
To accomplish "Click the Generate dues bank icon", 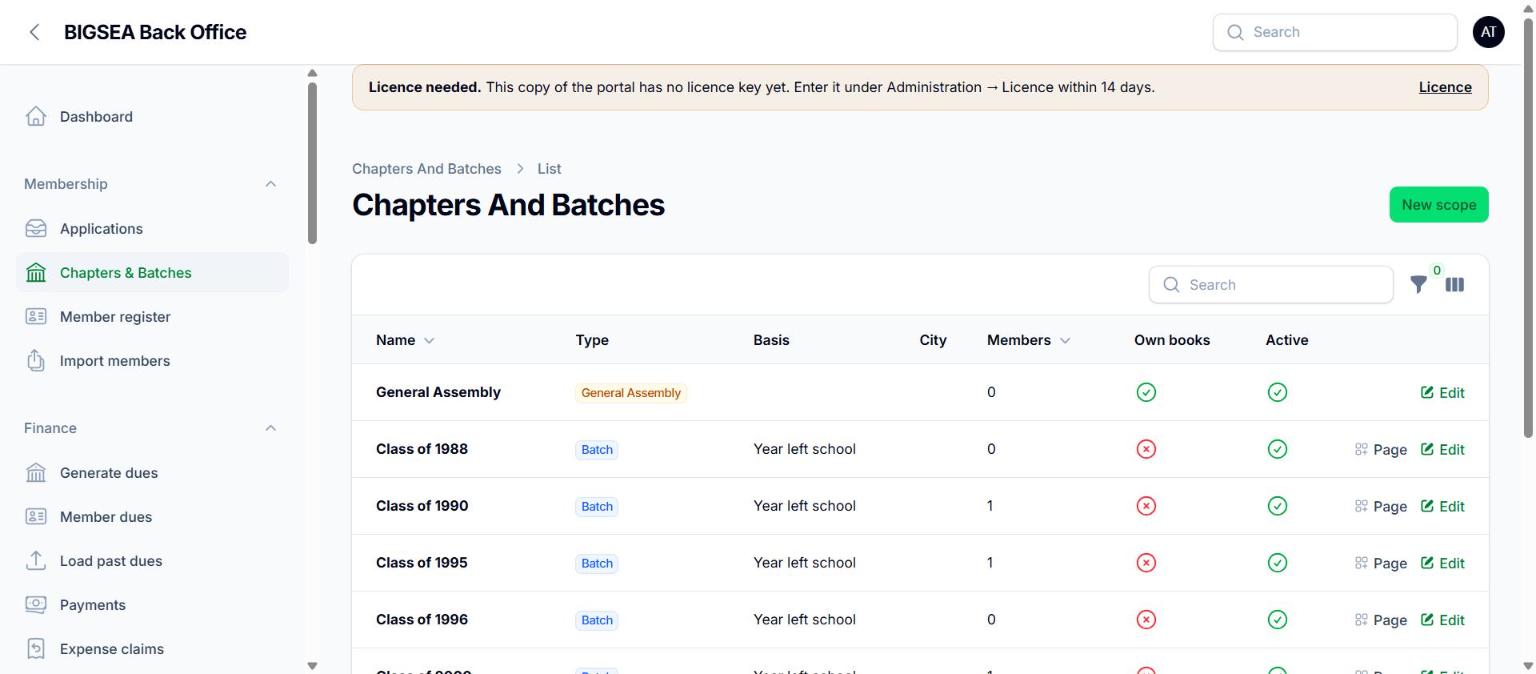I will (36, 473).
